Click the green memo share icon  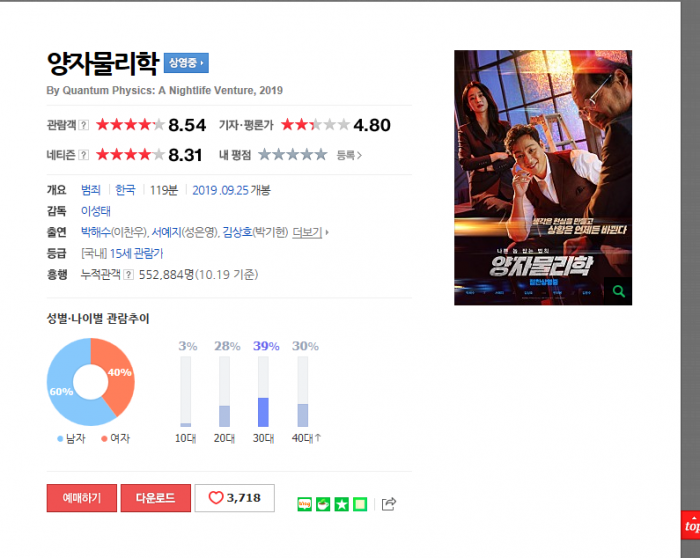point(360,504)
